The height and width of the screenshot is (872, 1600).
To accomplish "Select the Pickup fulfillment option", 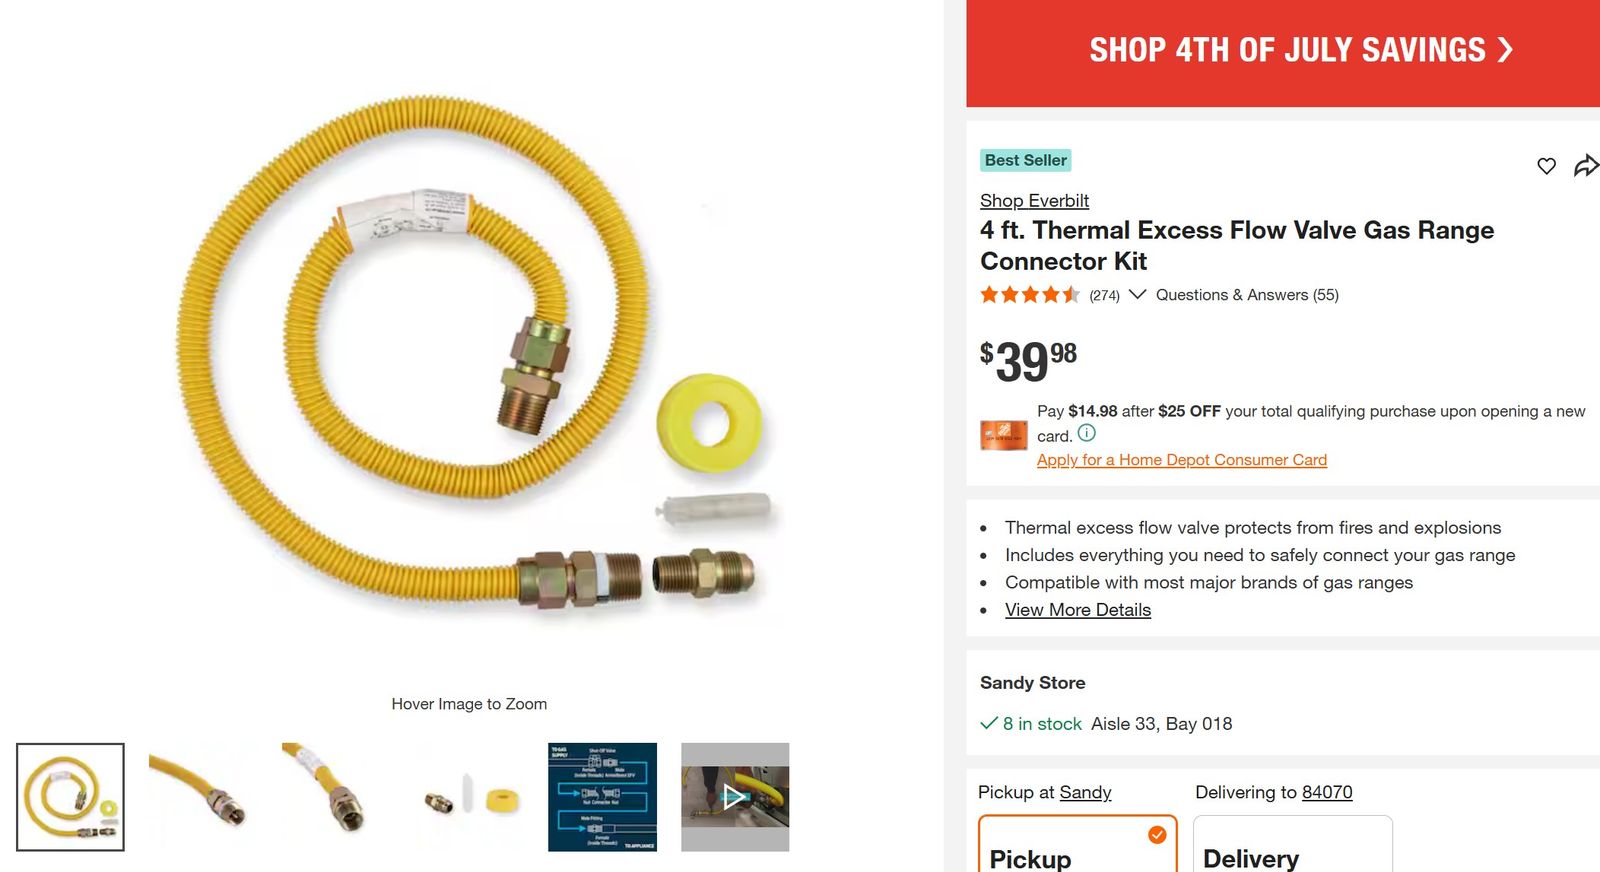I will click(1078, 844).
